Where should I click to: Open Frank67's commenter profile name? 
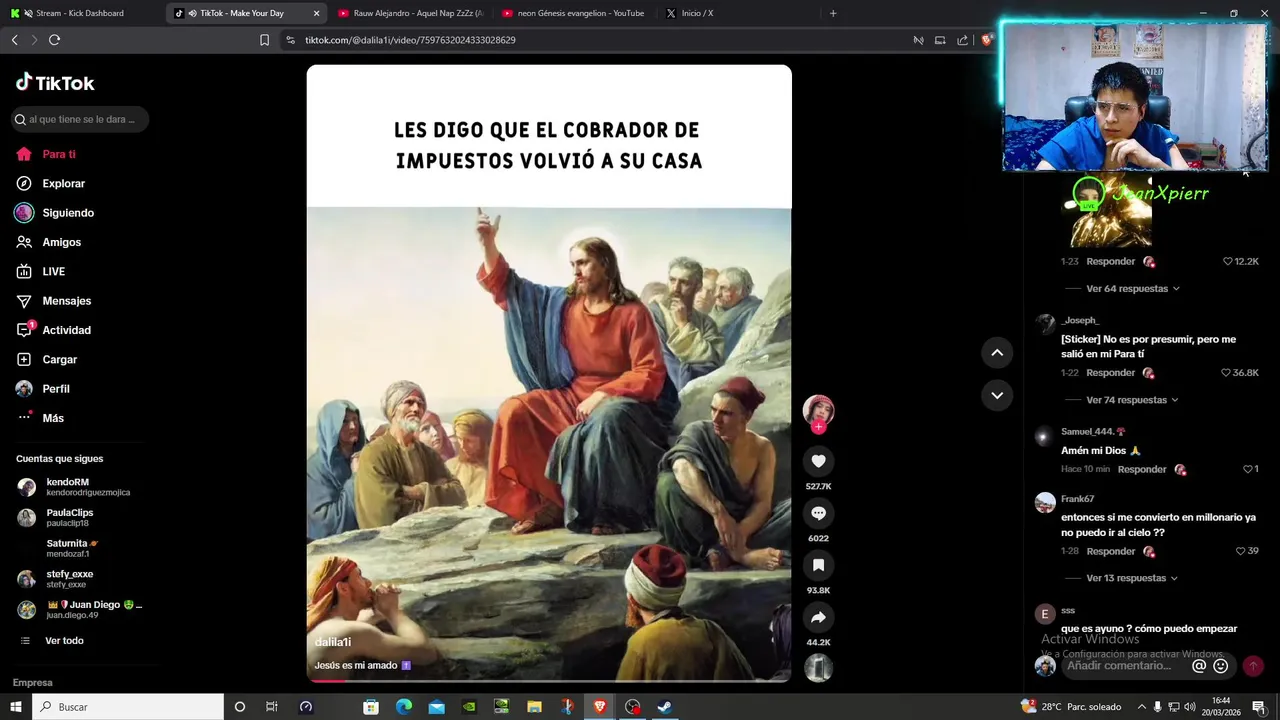pyautogui.click(x=1078, y=499)
